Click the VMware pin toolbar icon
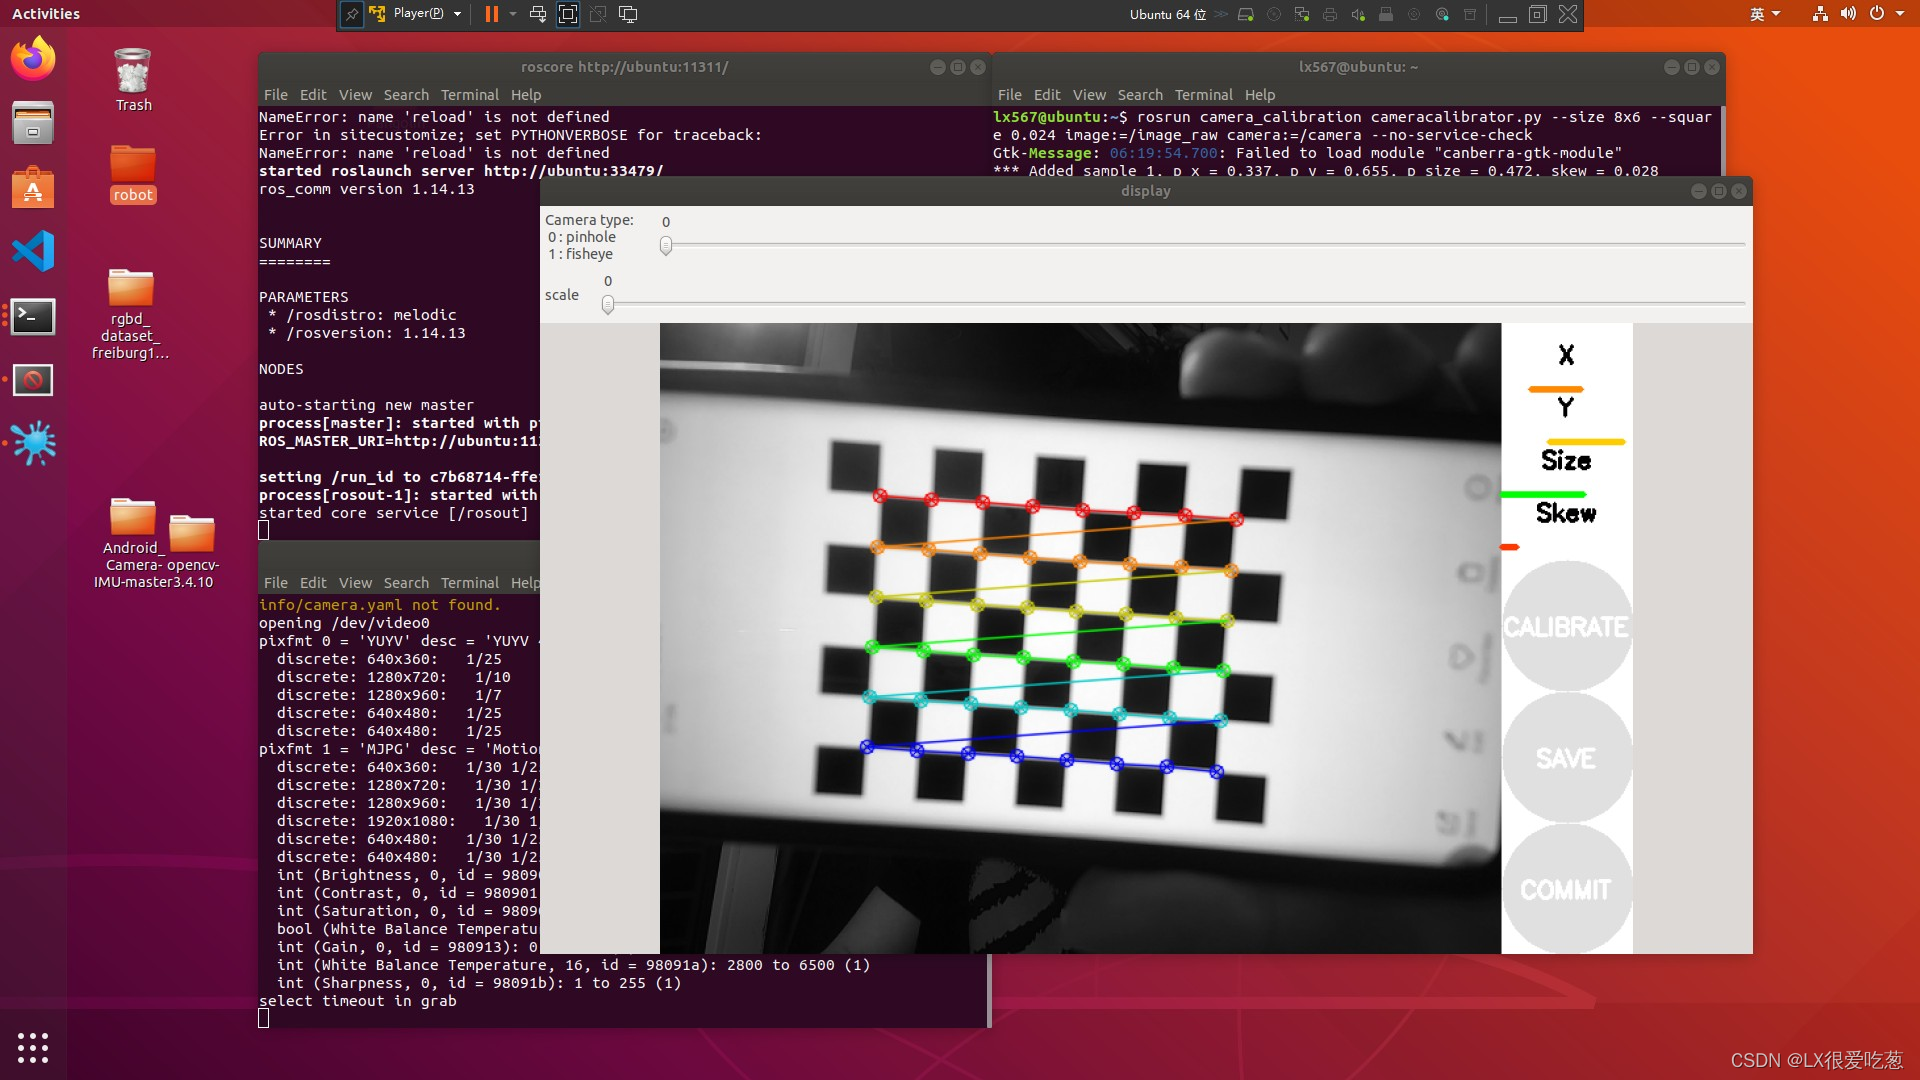This screenshot has height=1080, width=1920. 351,14
